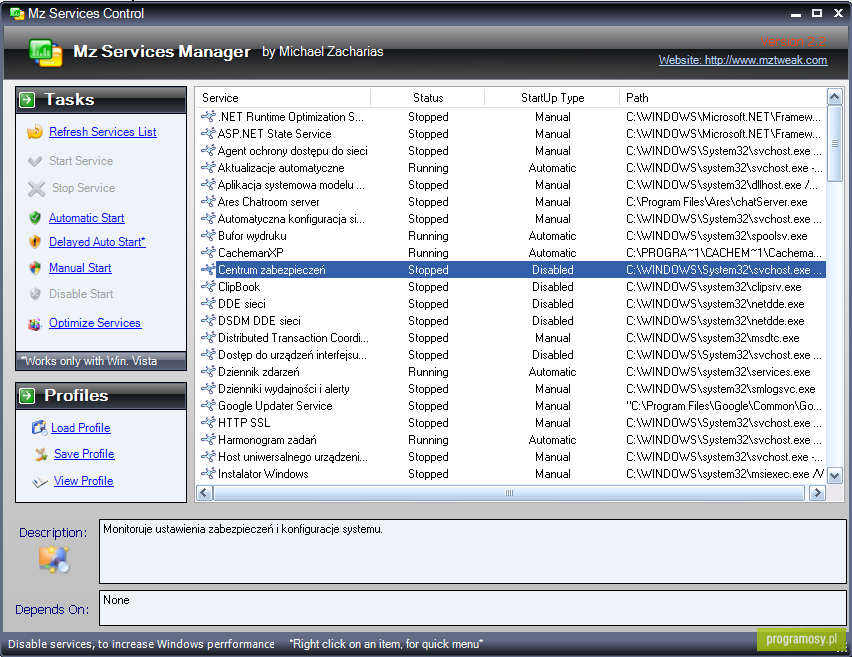This screenshot has height=657, width=852.
Task: Select the Aktualizacje automatyczne service
Action: (x=511, y=168)
